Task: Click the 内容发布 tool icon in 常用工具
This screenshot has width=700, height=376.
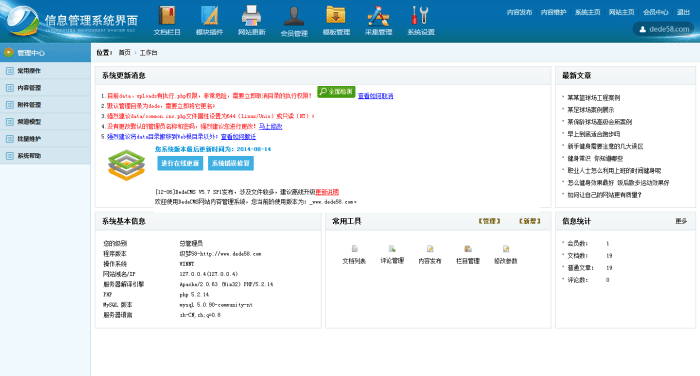Action: 430,249
